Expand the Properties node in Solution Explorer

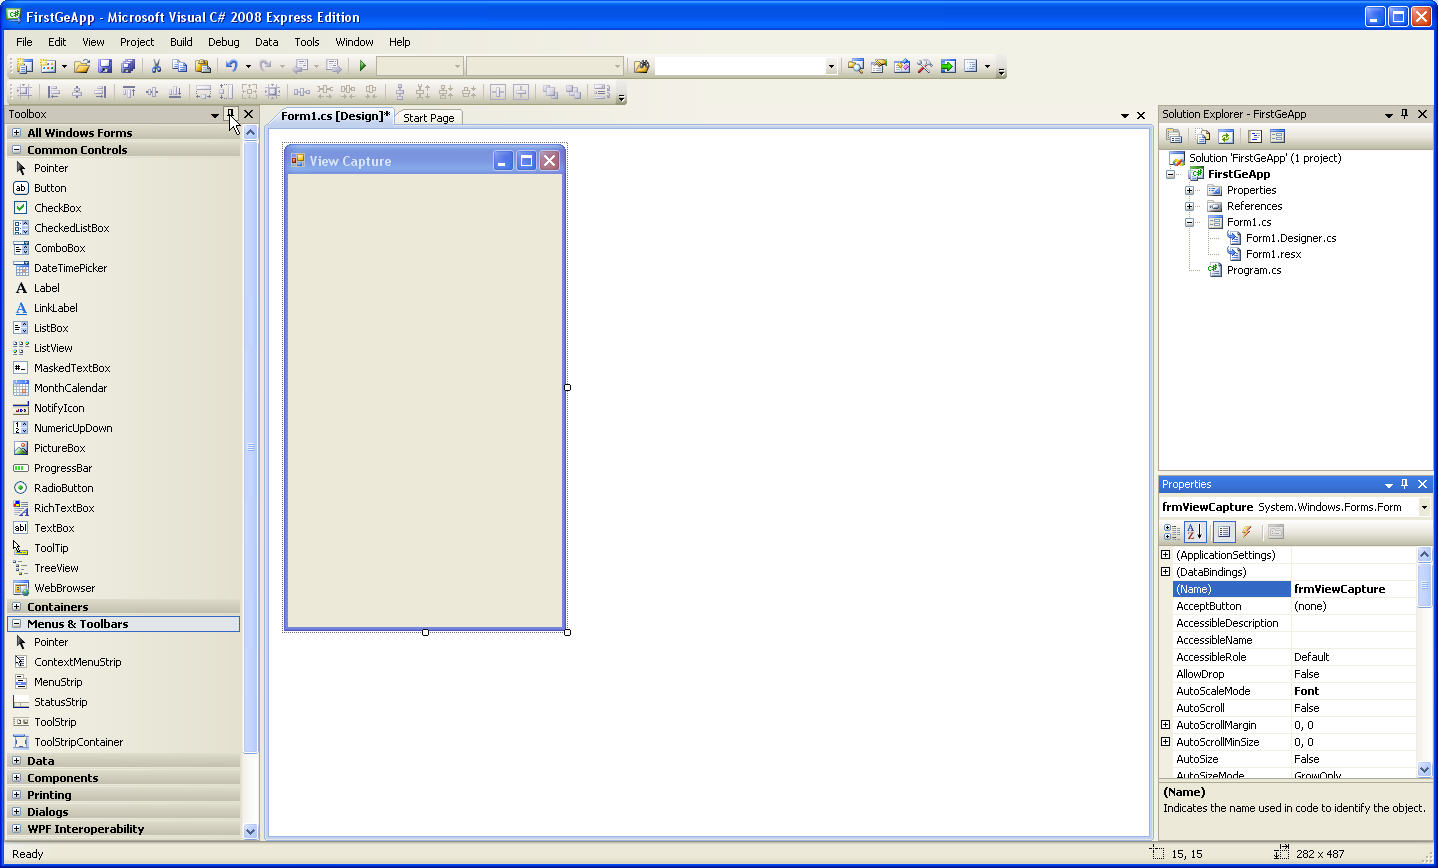1189,190
